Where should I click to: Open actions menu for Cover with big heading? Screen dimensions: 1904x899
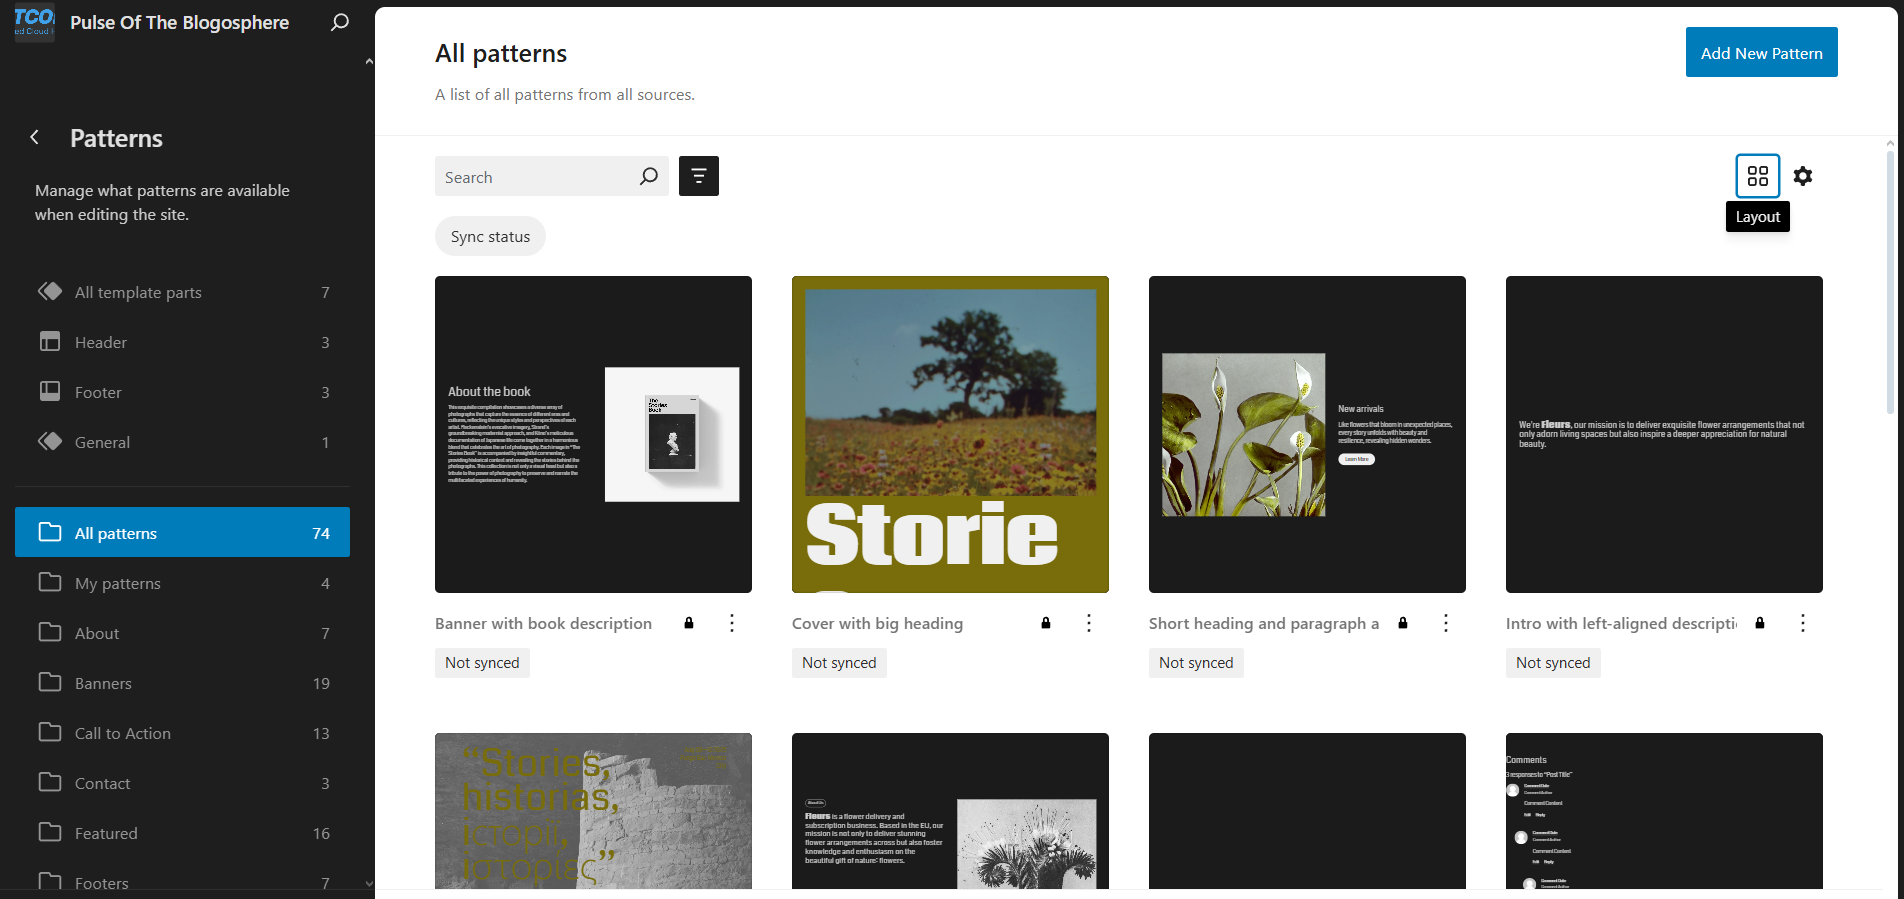[x=1089, y=623]
